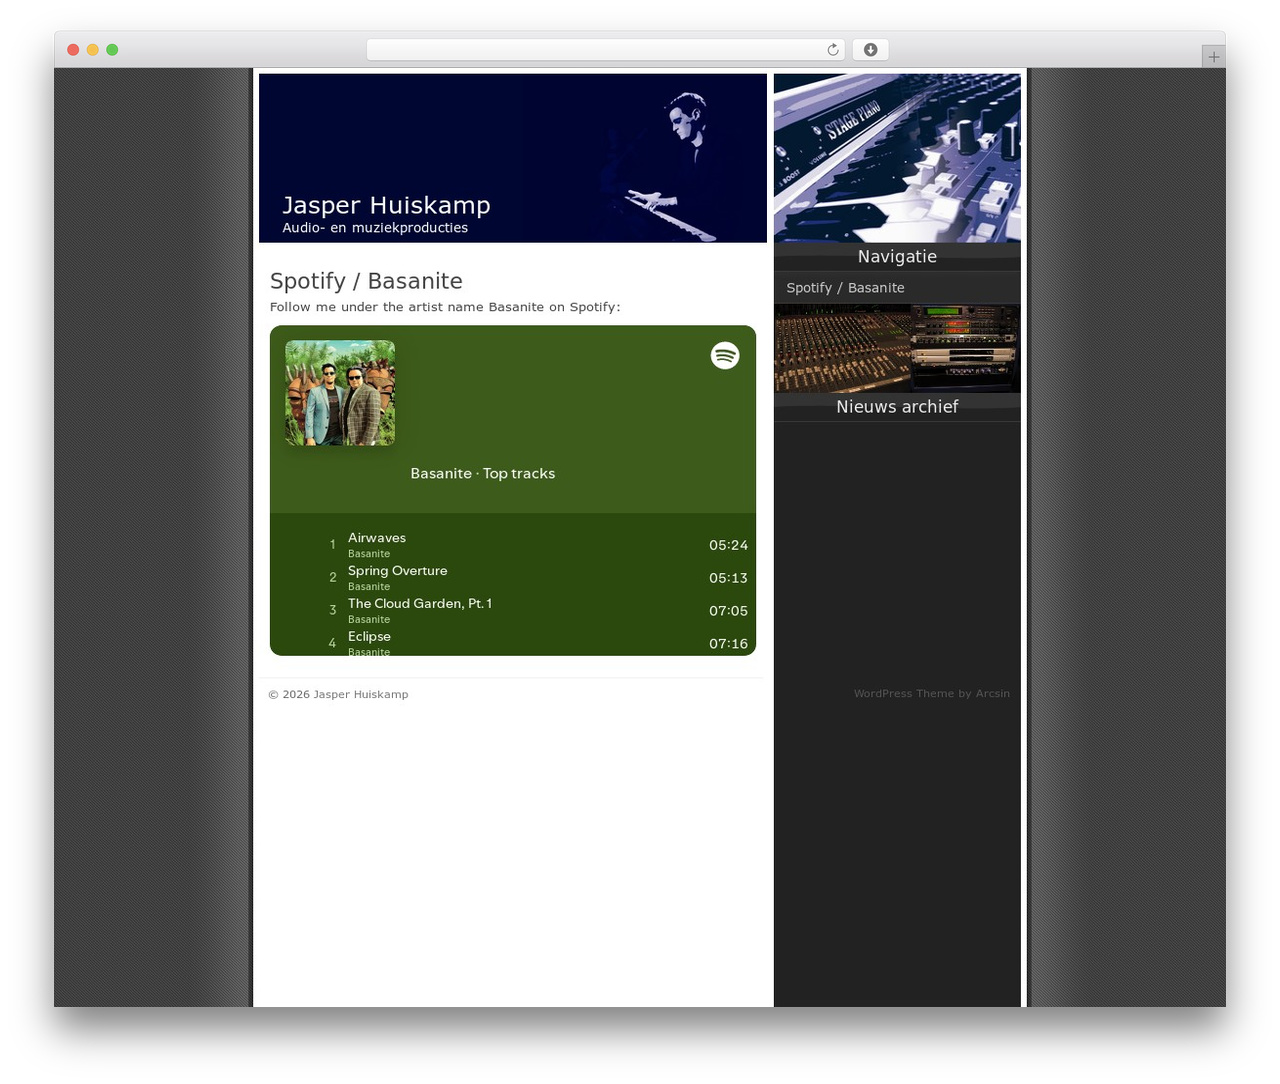Click the browser address bar

605,50
